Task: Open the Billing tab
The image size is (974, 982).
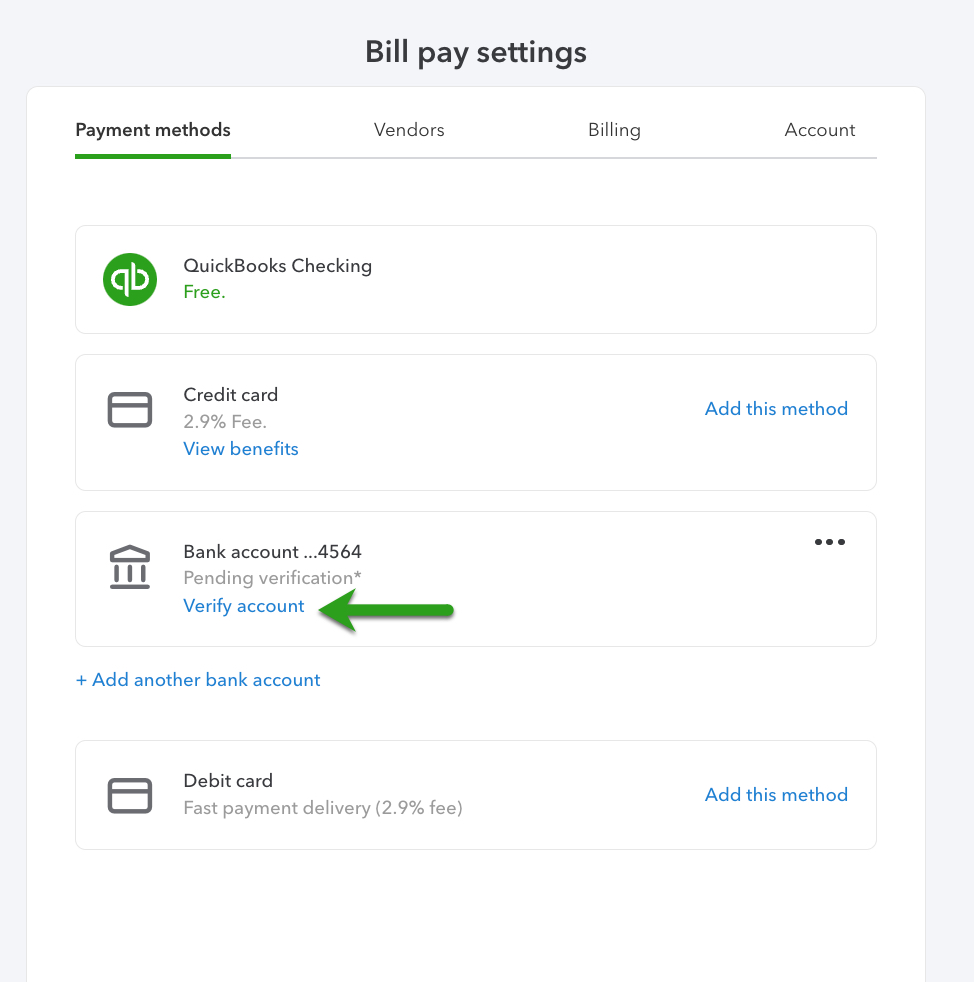Action: [614, 130]
